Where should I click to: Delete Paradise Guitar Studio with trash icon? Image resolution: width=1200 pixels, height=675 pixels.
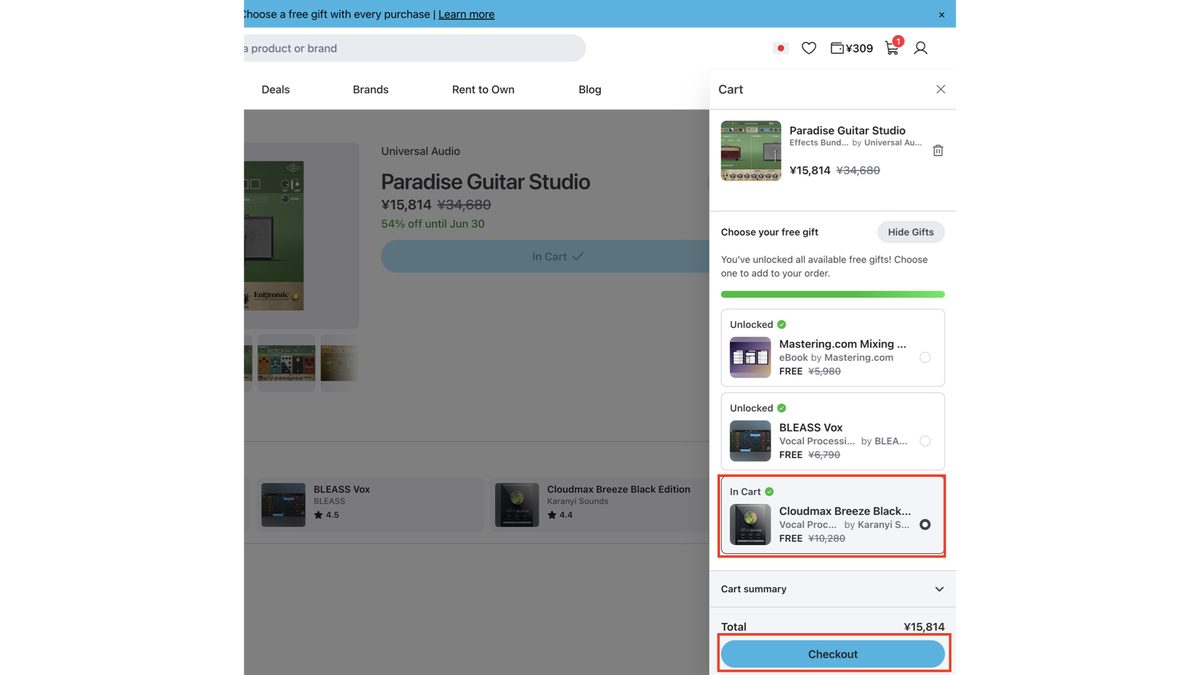click(x=938, y=150)
